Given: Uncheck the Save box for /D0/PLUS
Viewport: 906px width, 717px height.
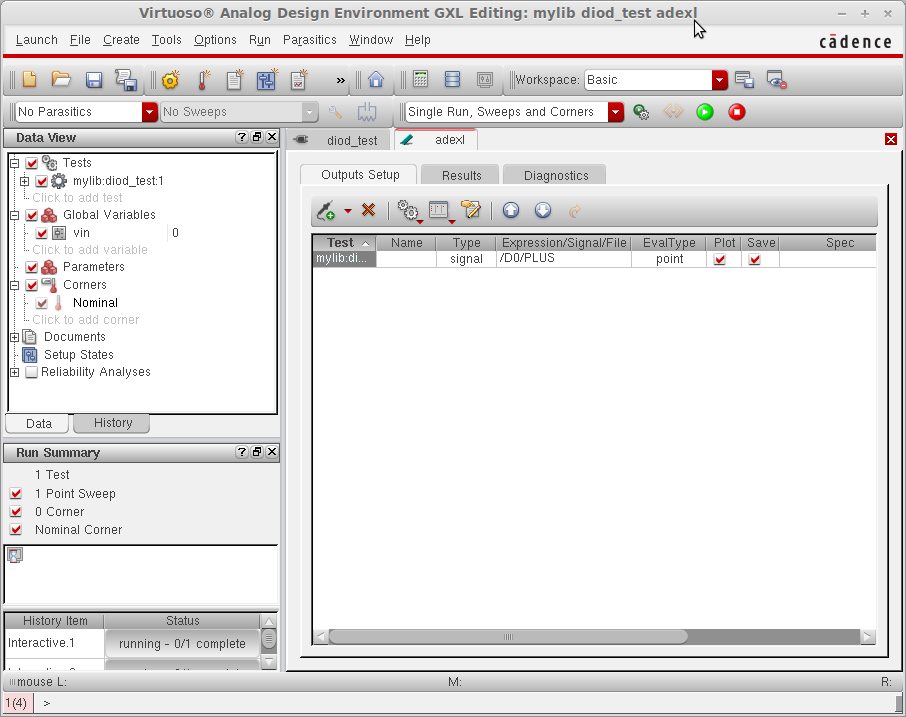Looking at the screenshot, I should [755, 259].
